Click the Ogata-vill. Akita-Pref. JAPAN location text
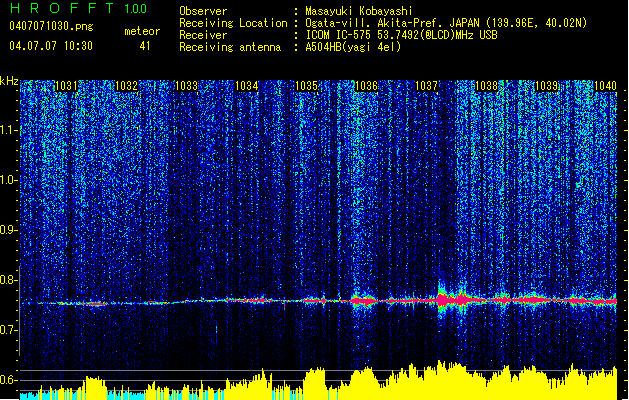This screenshot has height=400, width=629. [x=446, y=24]
